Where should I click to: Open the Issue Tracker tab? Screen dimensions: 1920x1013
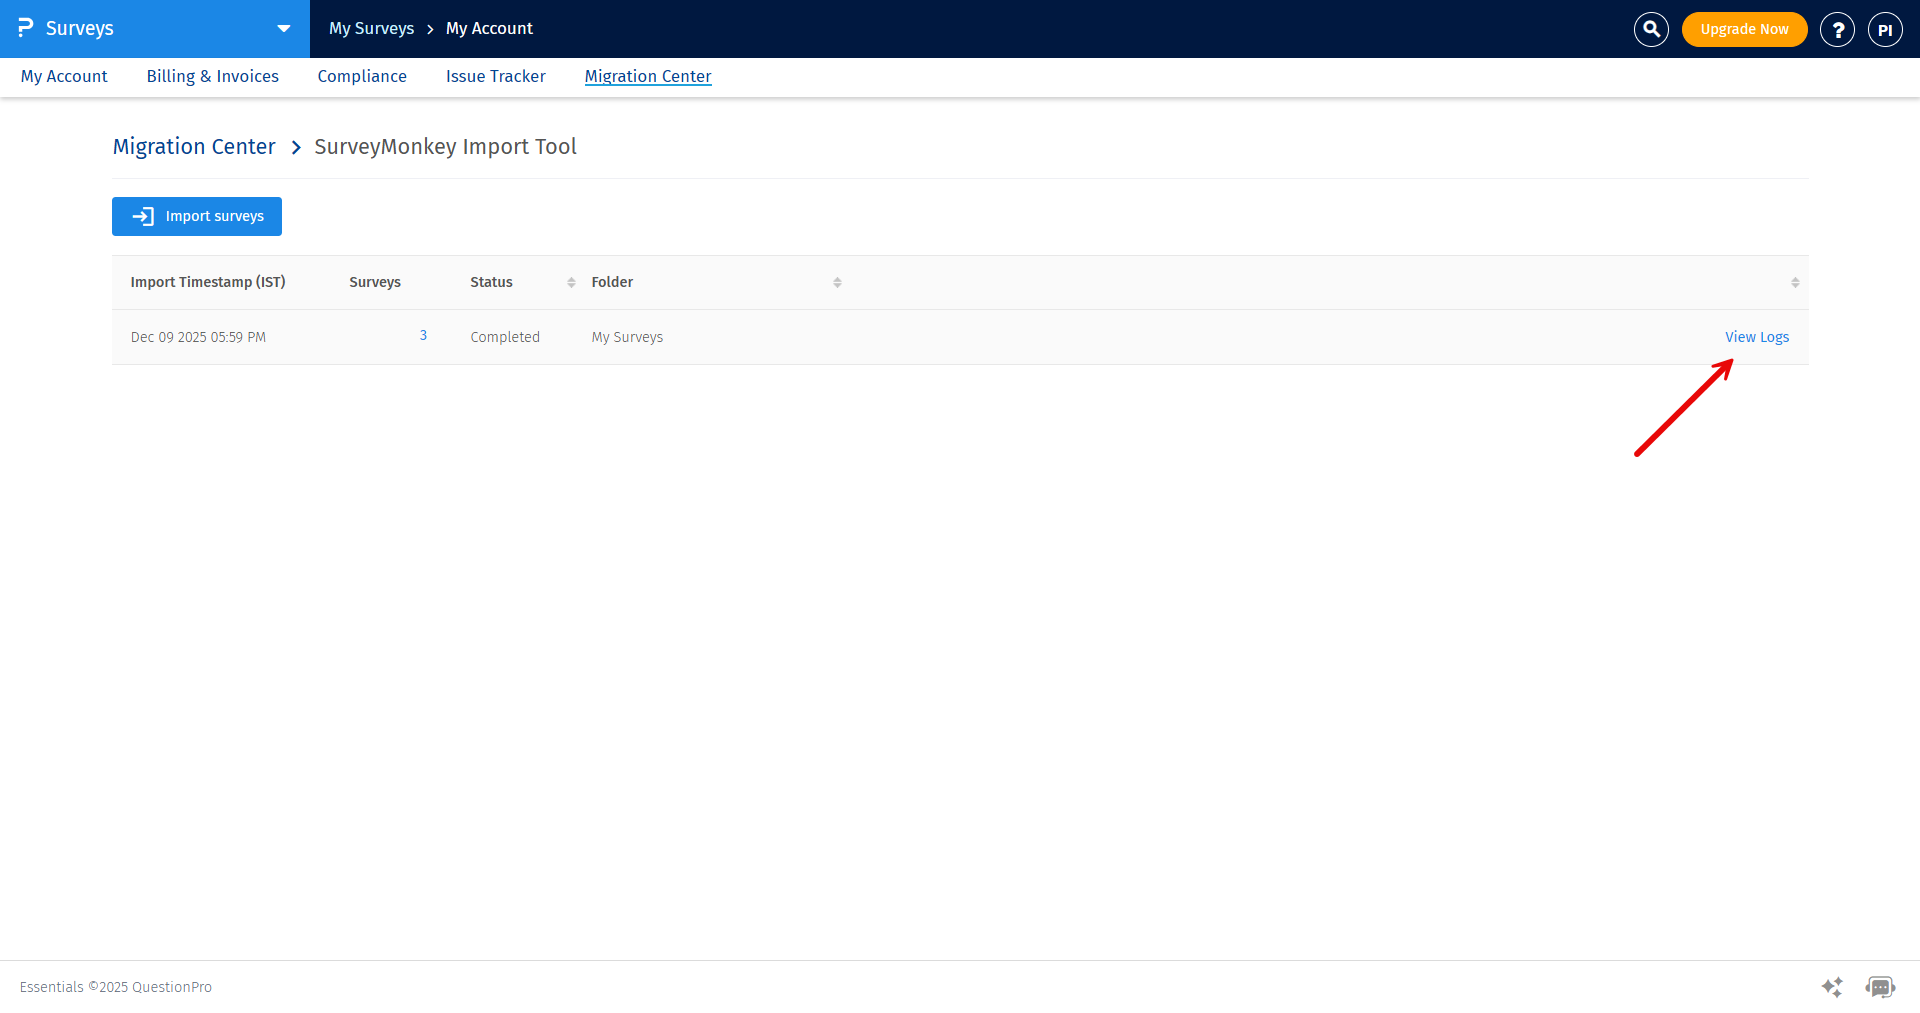[495, 76]
